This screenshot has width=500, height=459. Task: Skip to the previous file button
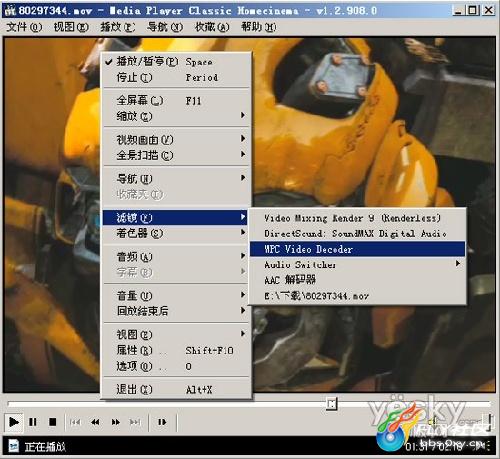tap(75, 422)
